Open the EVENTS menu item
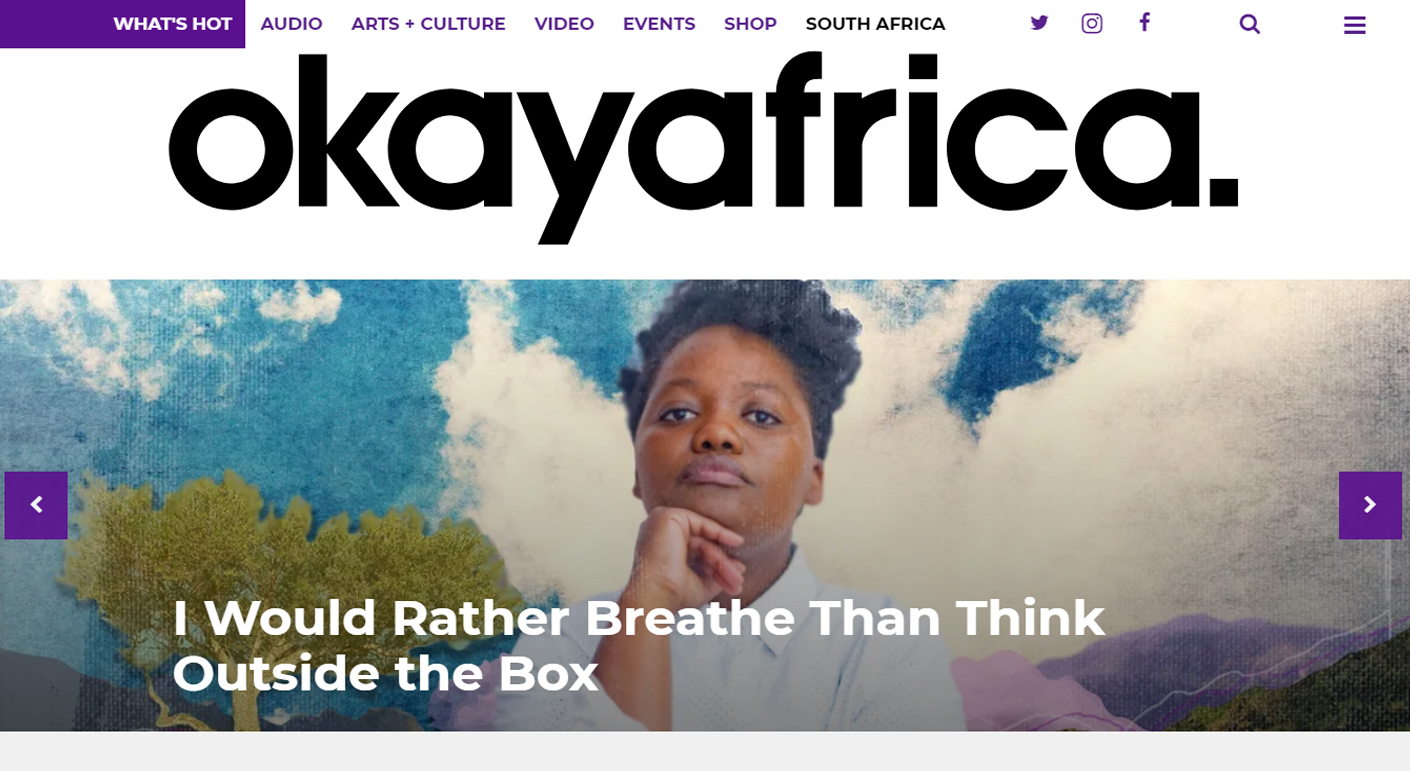1410x771 pixels. (659, 24)
